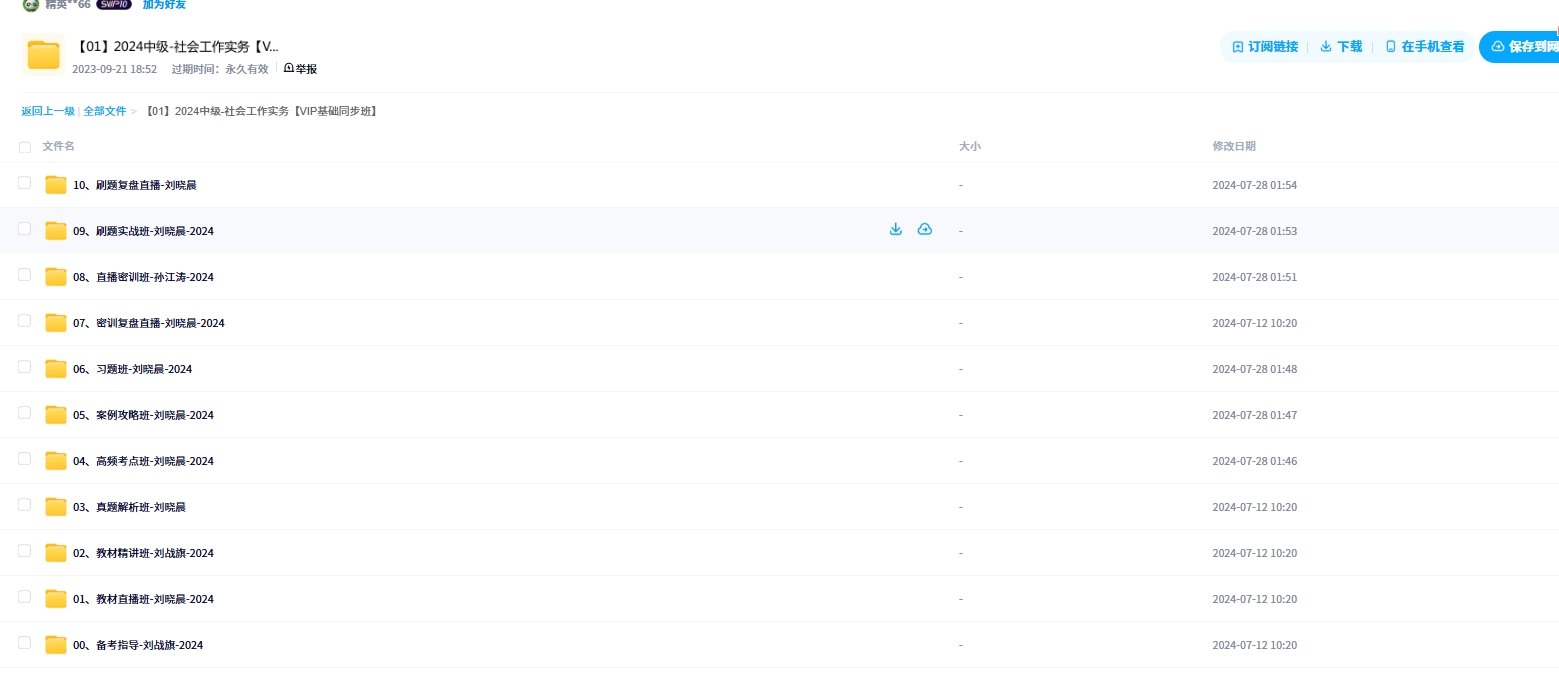Image resolution: width=1559 pixels, height=673 pixels.
Task: Click the large shared folder icon in header
Action: 43,55
